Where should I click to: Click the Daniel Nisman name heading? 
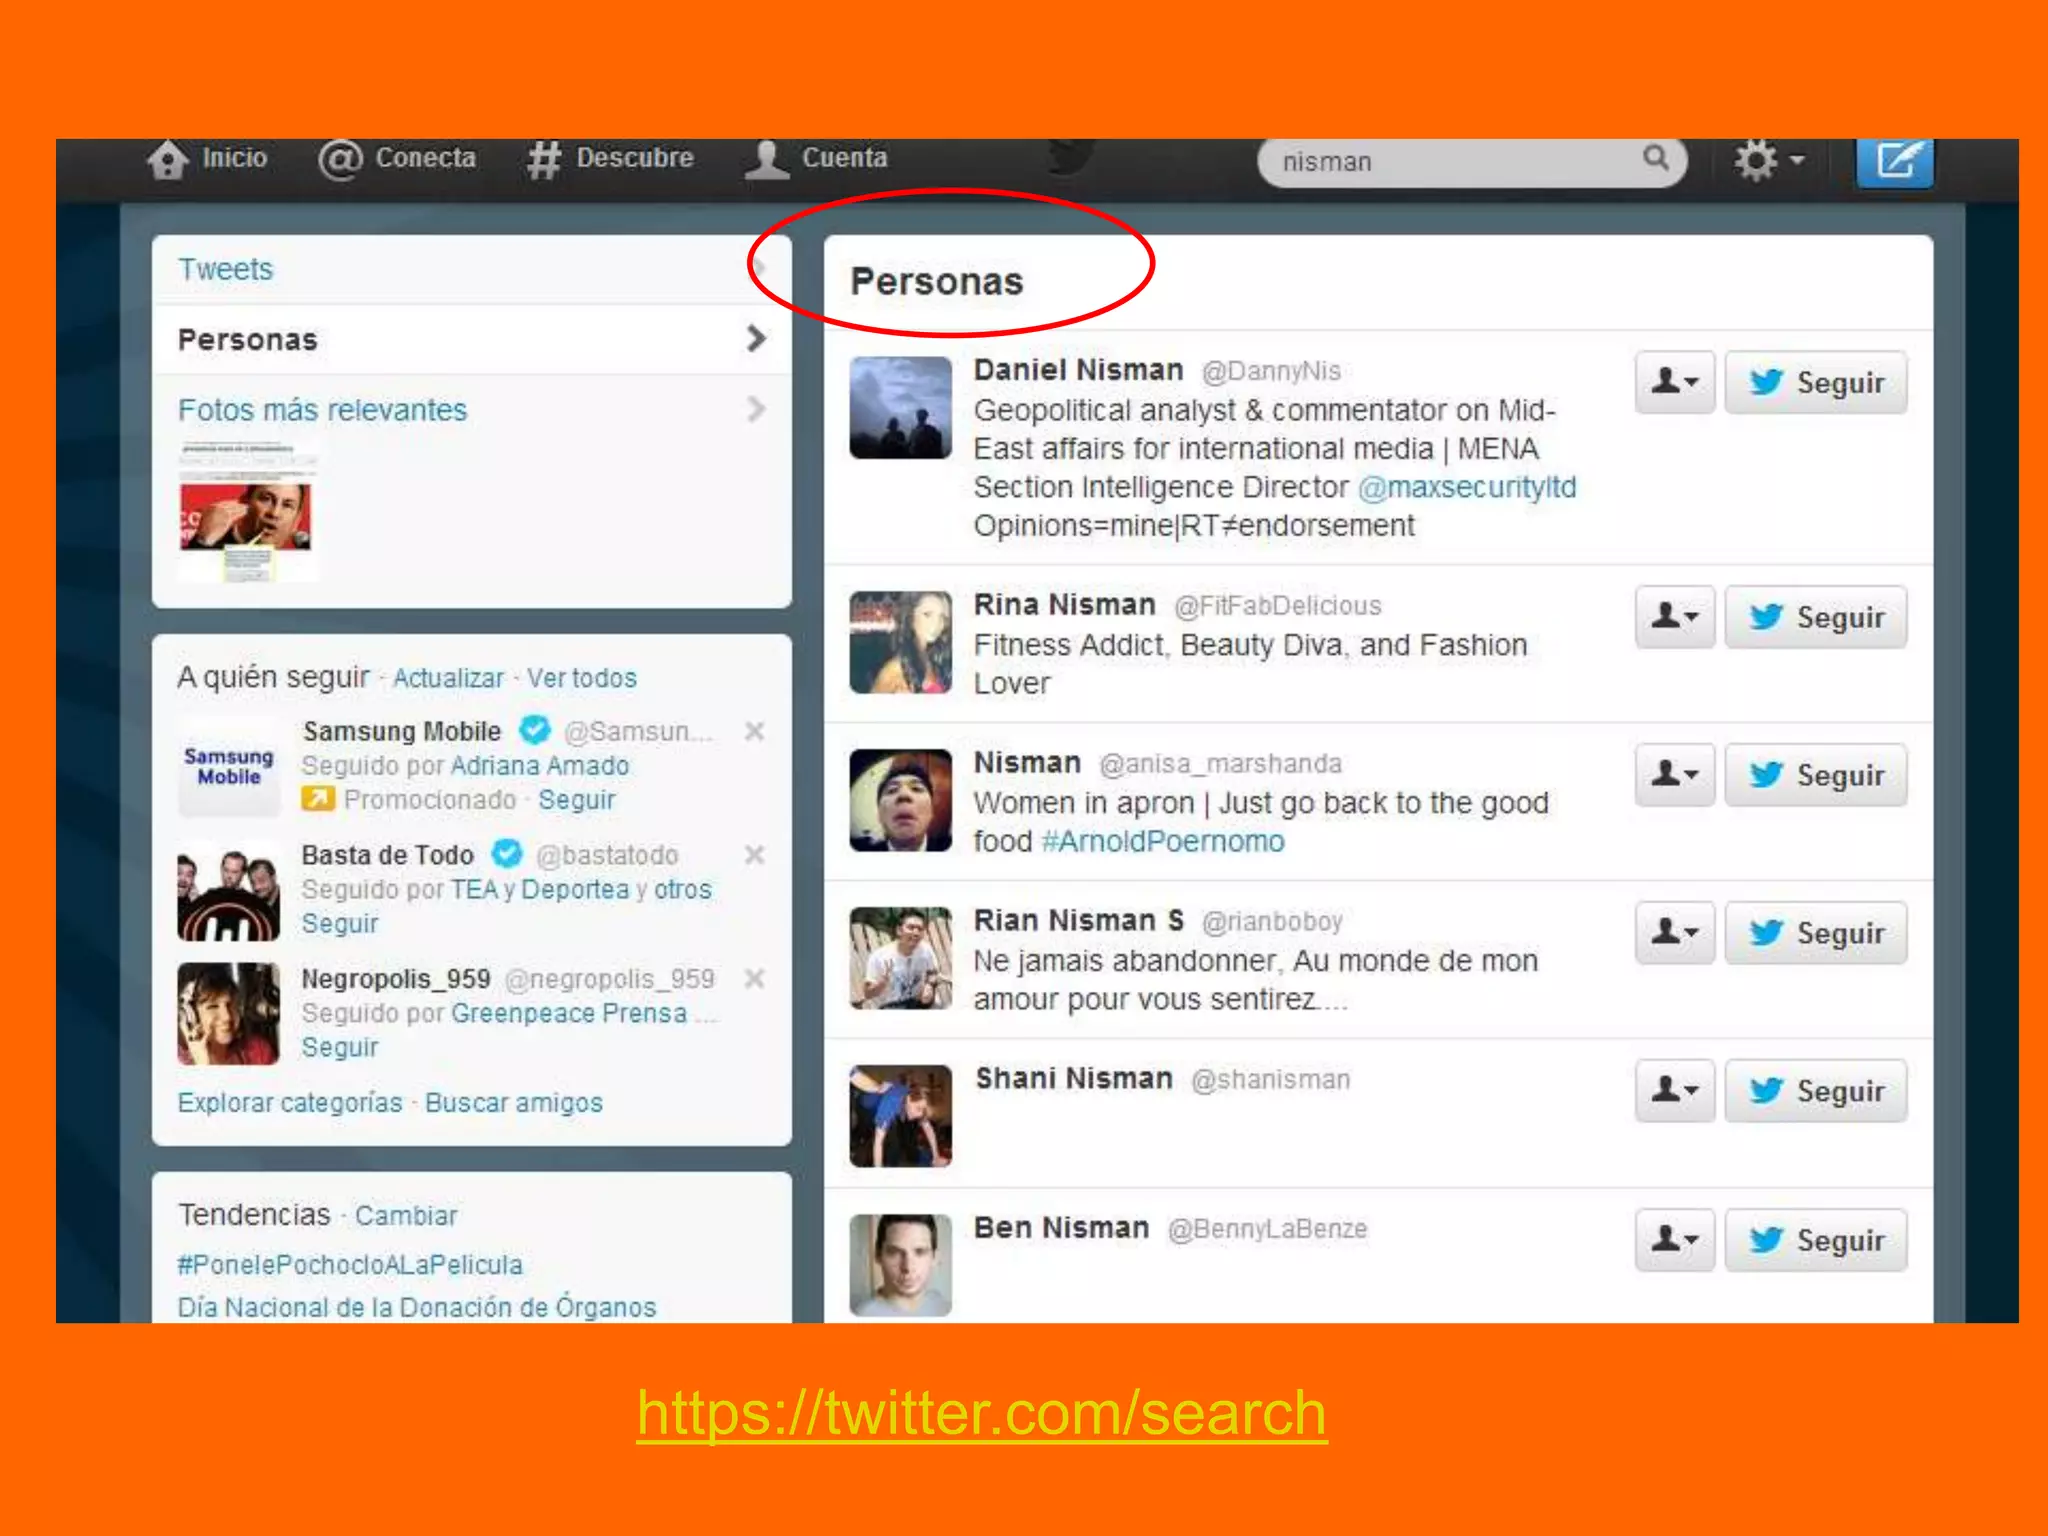tap(1078, 370)
